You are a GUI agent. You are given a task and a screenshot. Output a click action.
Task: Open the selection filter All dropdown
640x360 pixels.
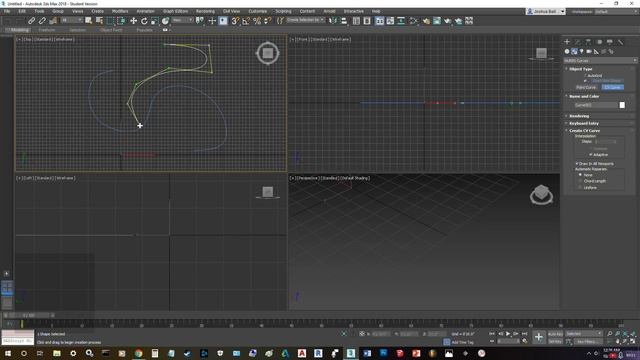coord(71,20)
